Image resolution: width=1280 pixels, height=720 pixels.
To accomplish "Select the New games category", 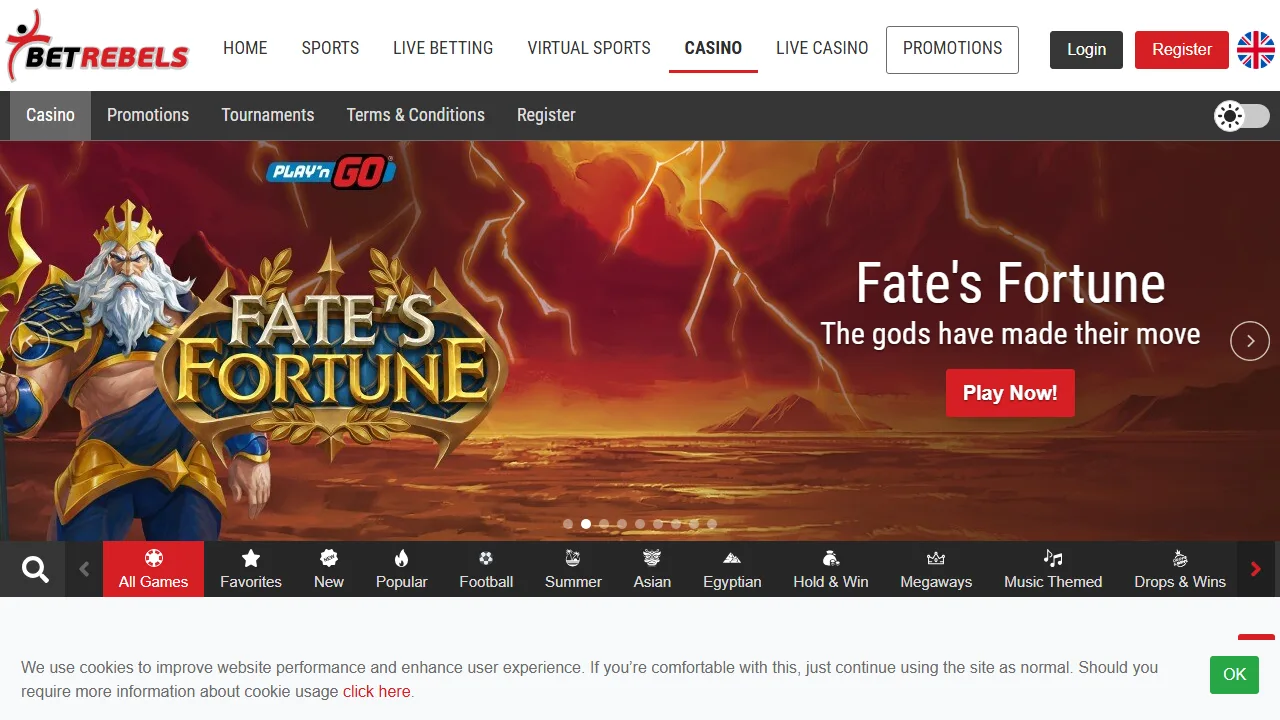I will coord(329,569).
